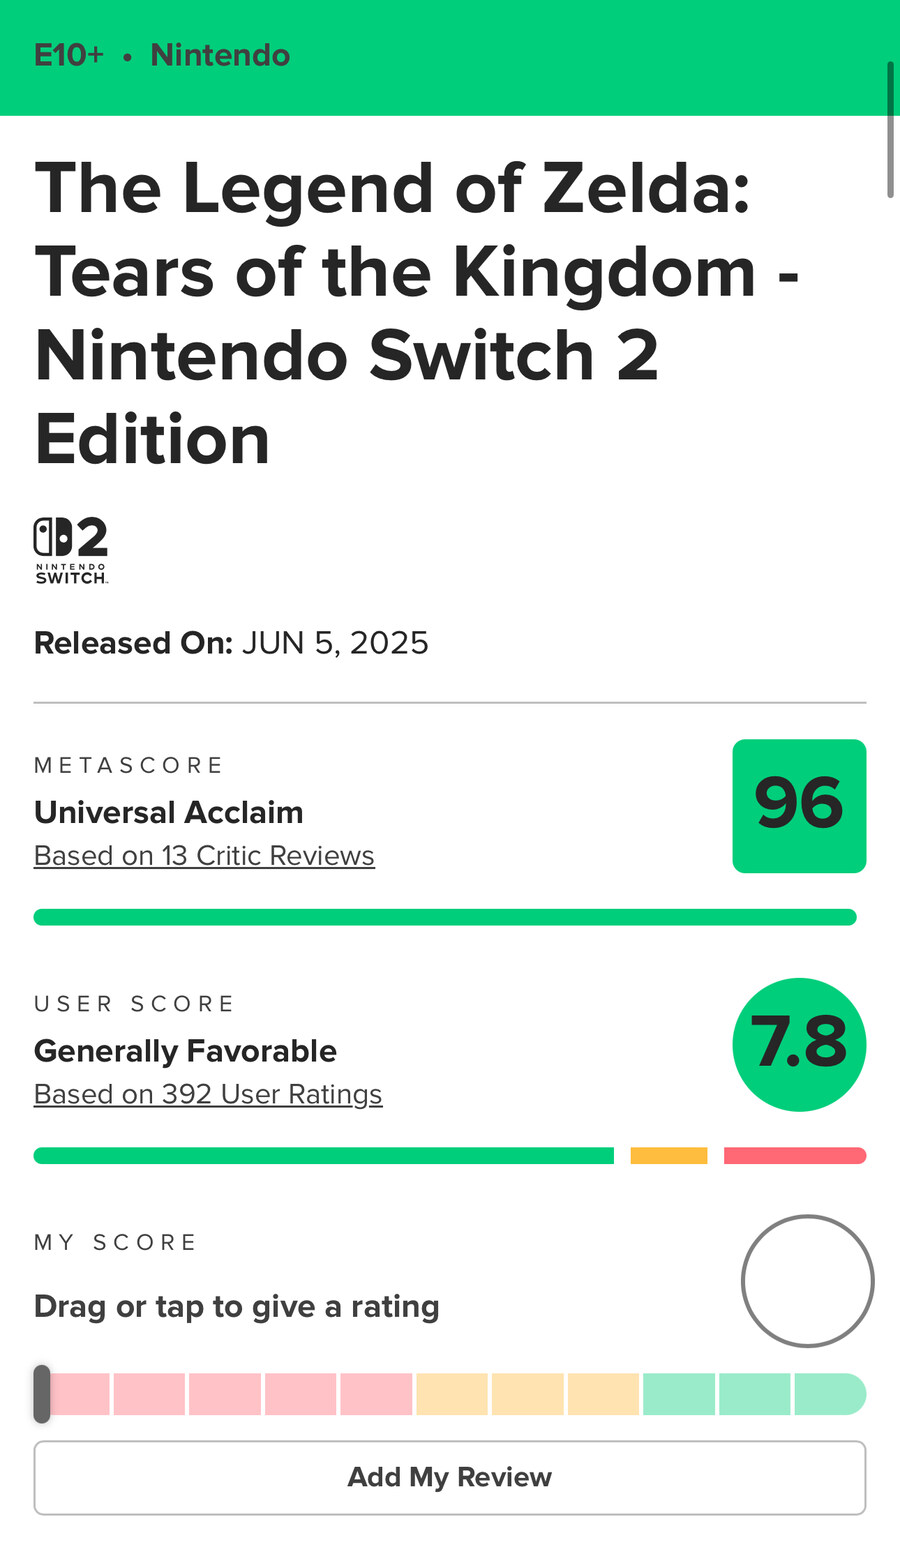Tap the 7.8 user score circle
This screenshot has height=1547, width=900.
pos(799,1044)
